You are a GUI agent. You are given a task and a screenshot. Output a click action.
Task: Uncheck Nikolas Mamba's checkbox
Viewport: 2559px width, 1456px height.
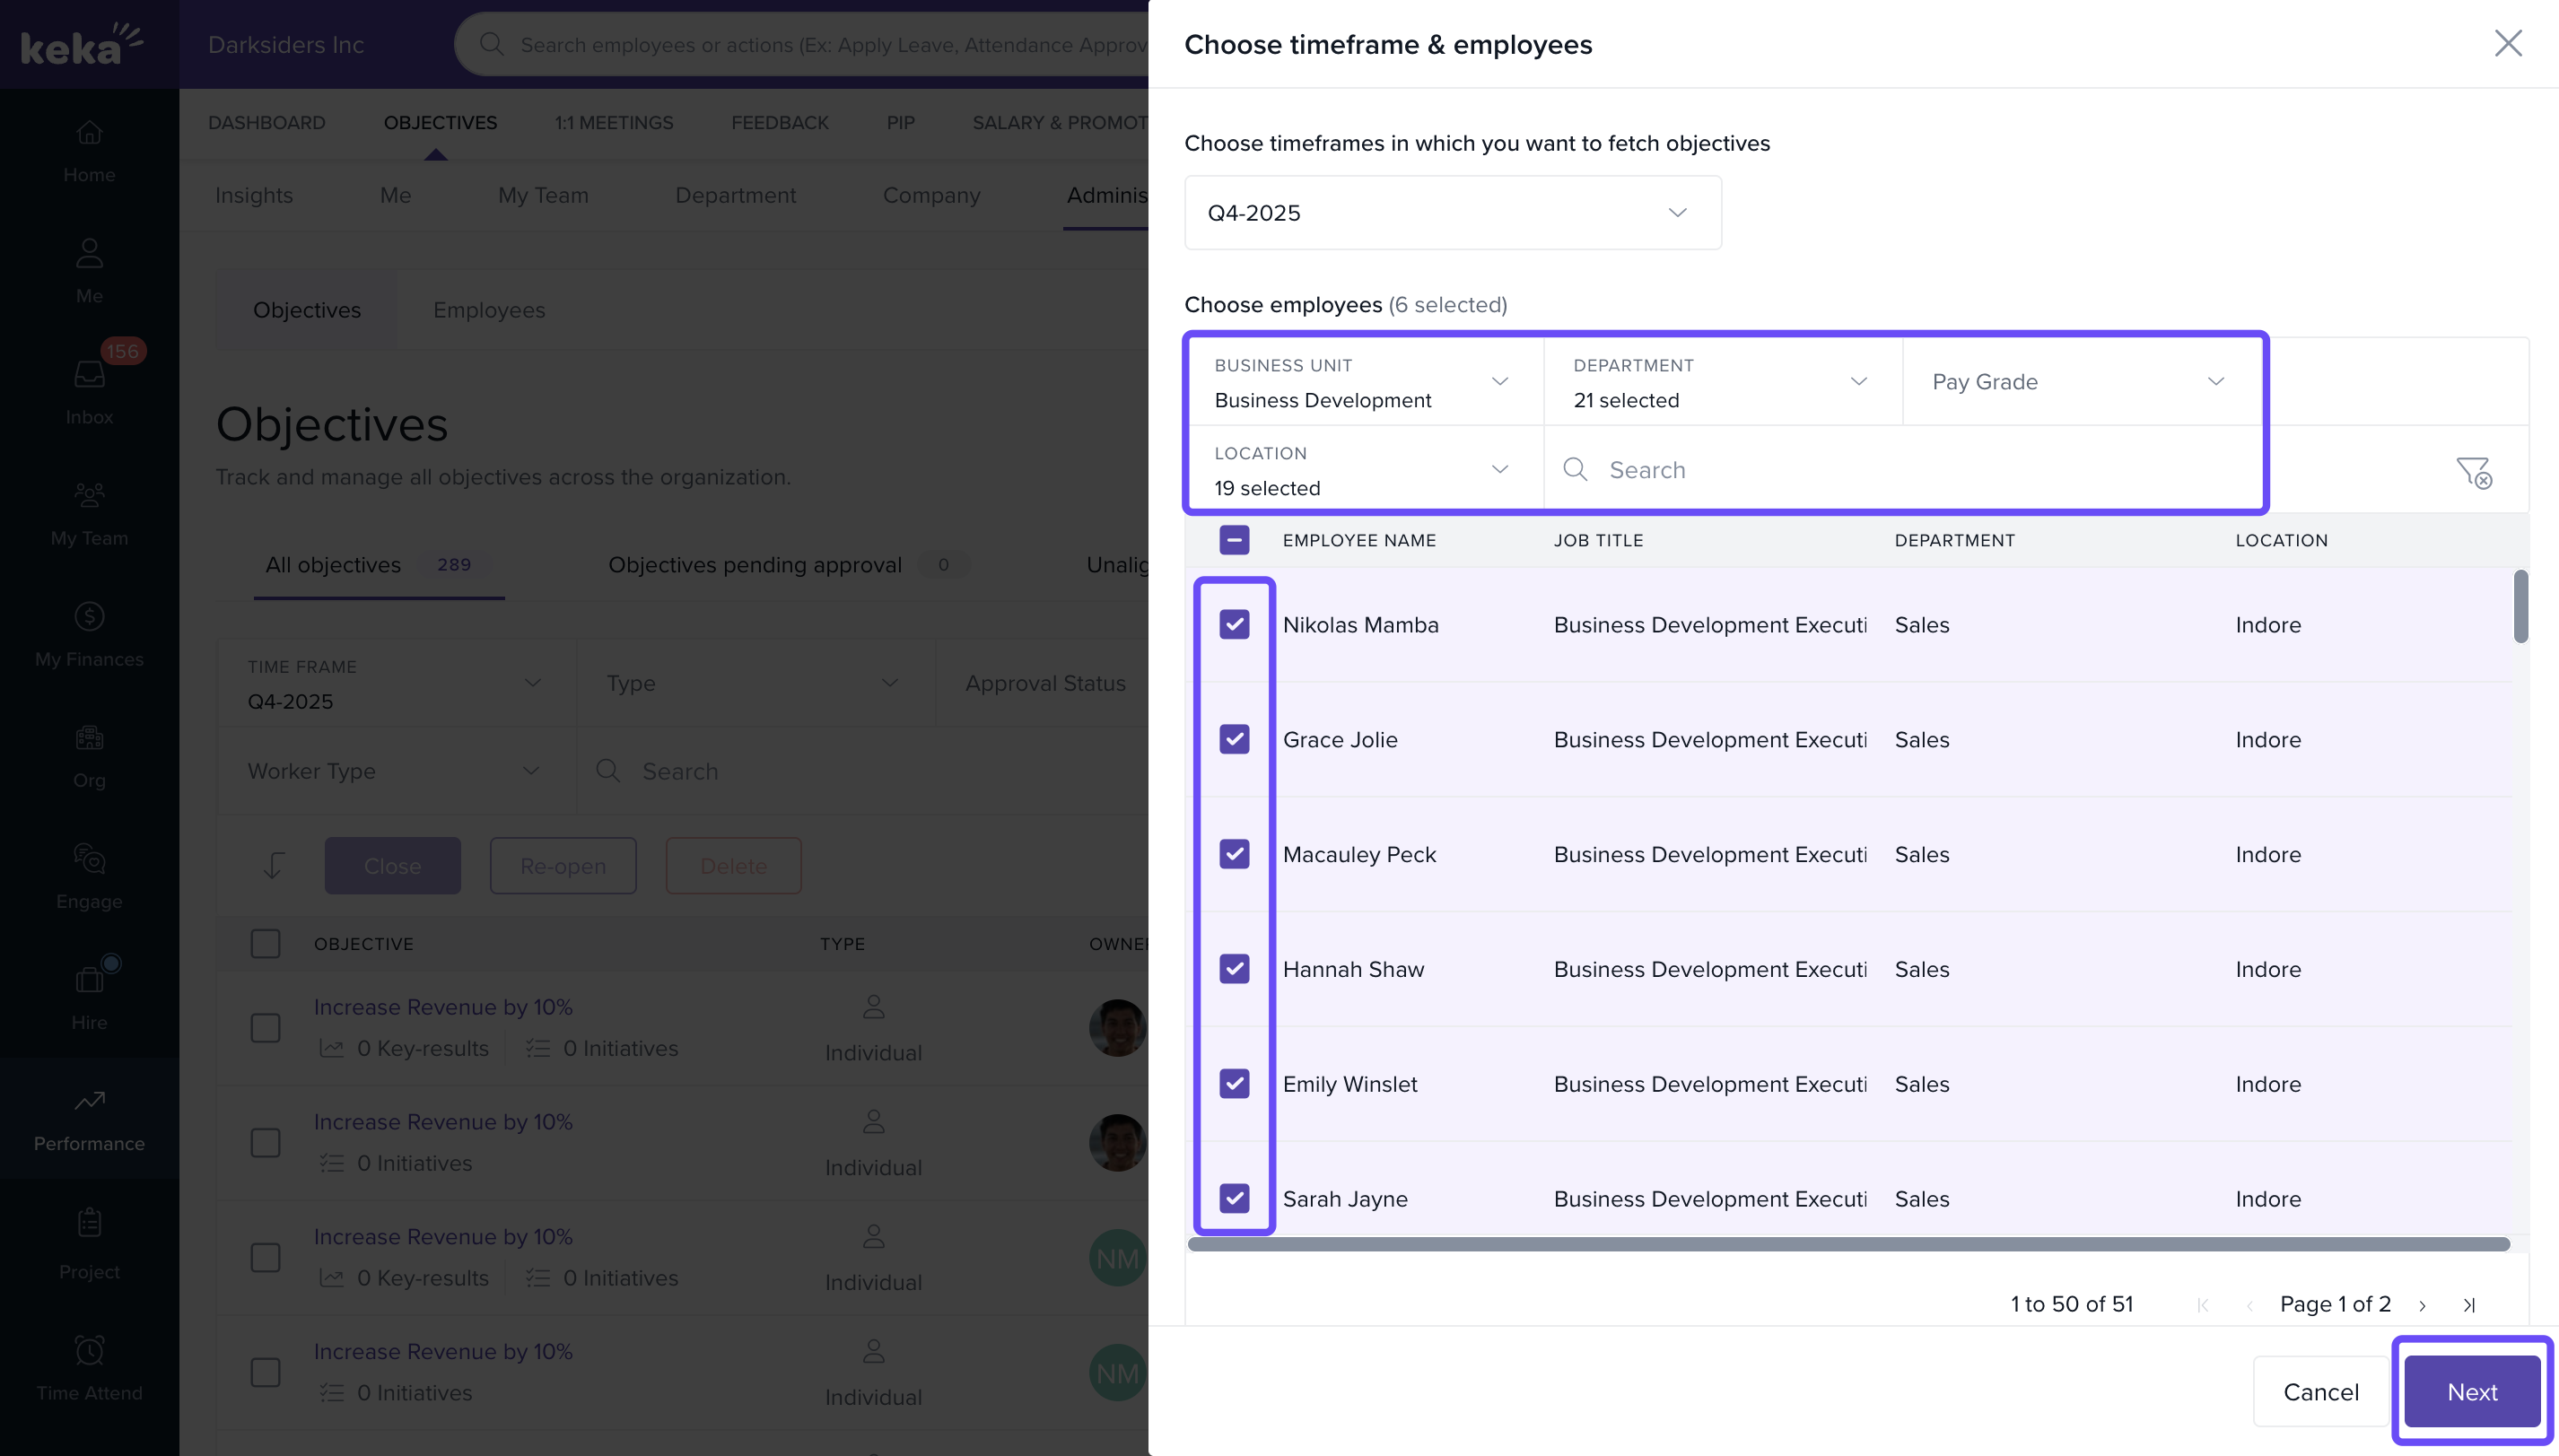(1234, 625)
